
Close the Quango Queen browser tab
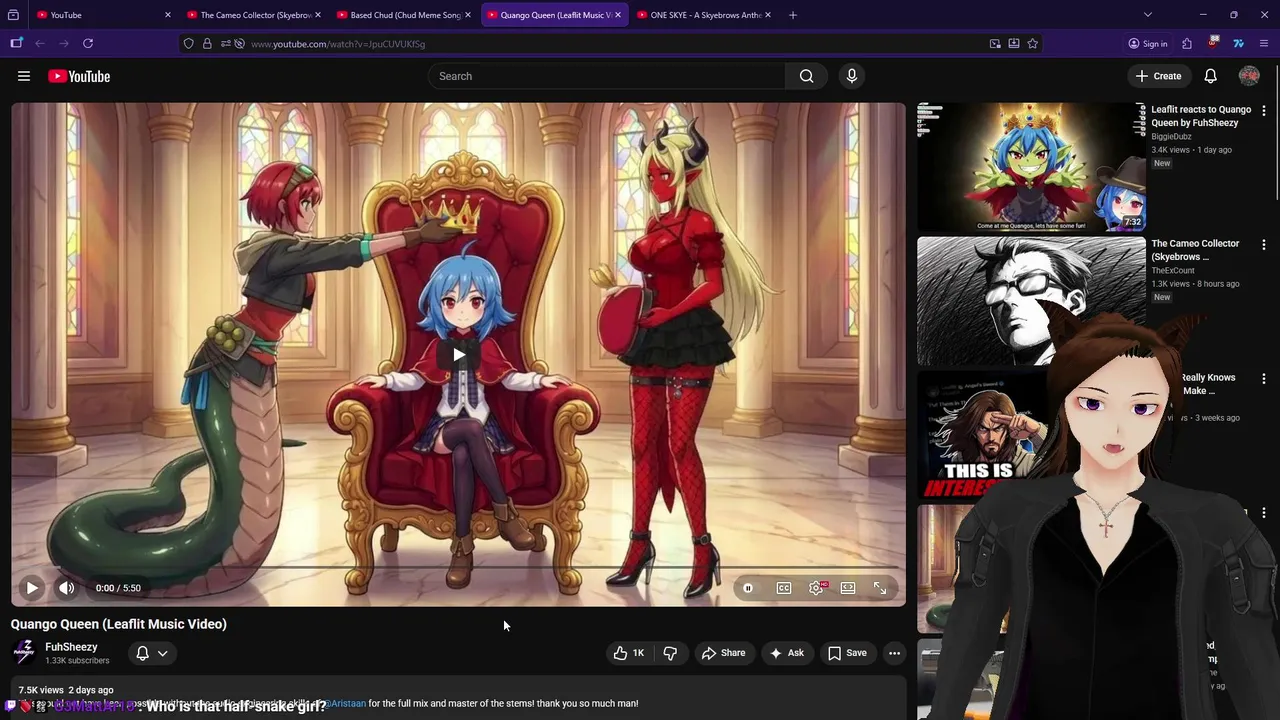tap(618, 15)
